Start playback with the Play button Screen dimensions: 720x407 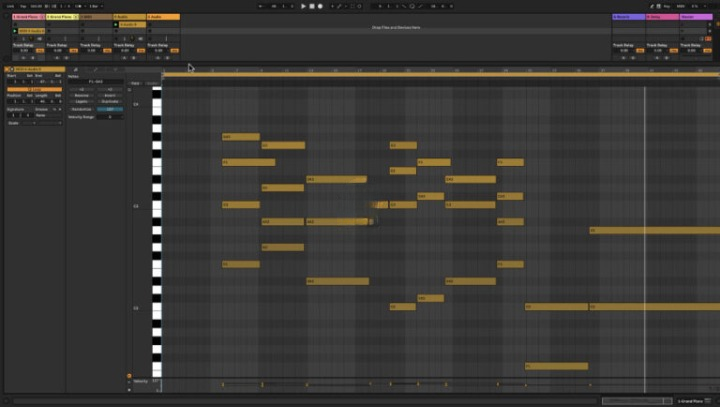pos(303,6)
